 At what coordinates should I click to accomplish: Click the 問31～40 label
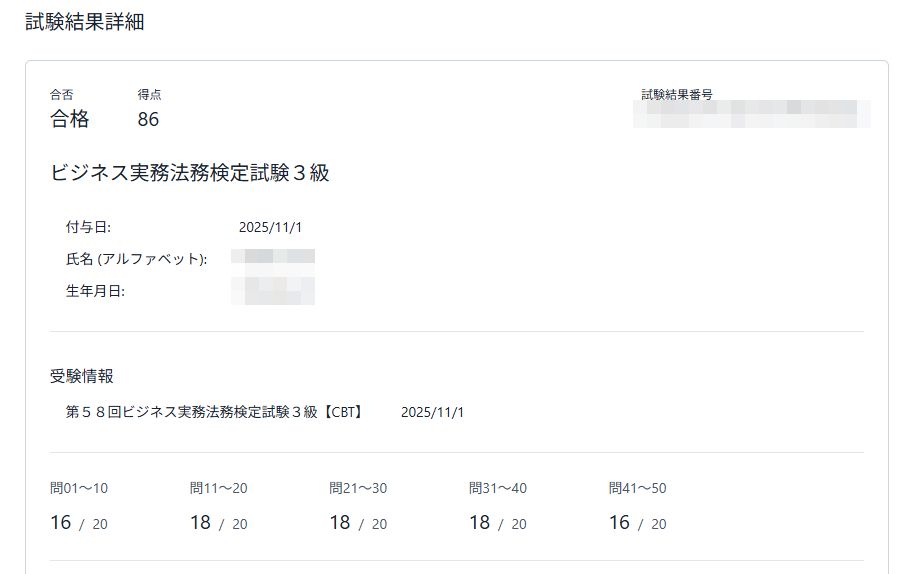click(x=498, y=488)
